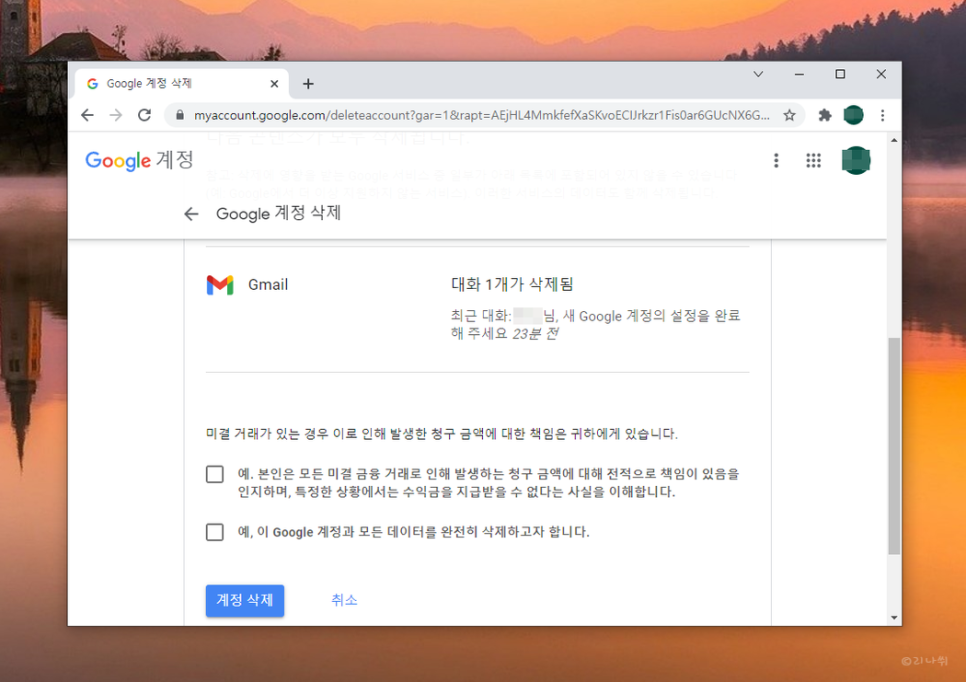Open the tab search chevron dropdown
966x682 pixels.
coord(758,74)
